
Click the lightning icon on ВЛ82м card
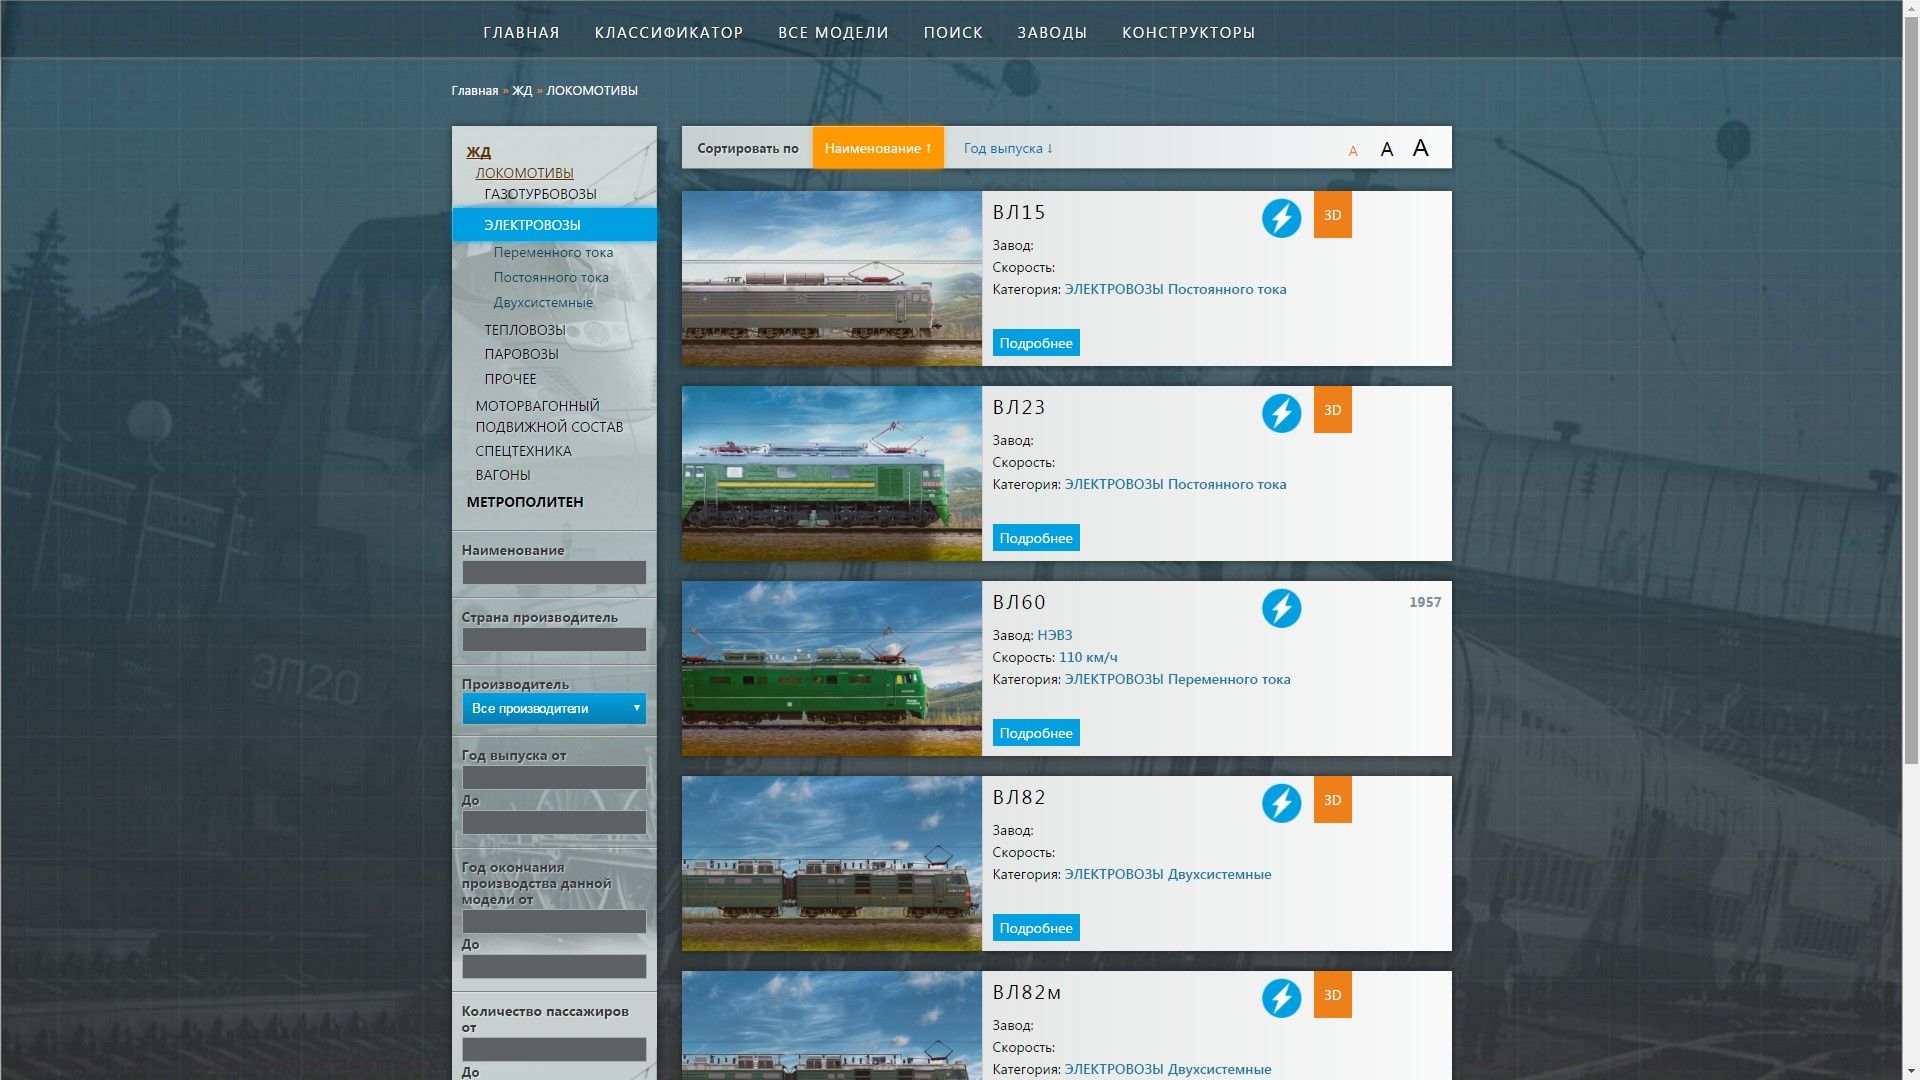click(x=1281, y=998)
